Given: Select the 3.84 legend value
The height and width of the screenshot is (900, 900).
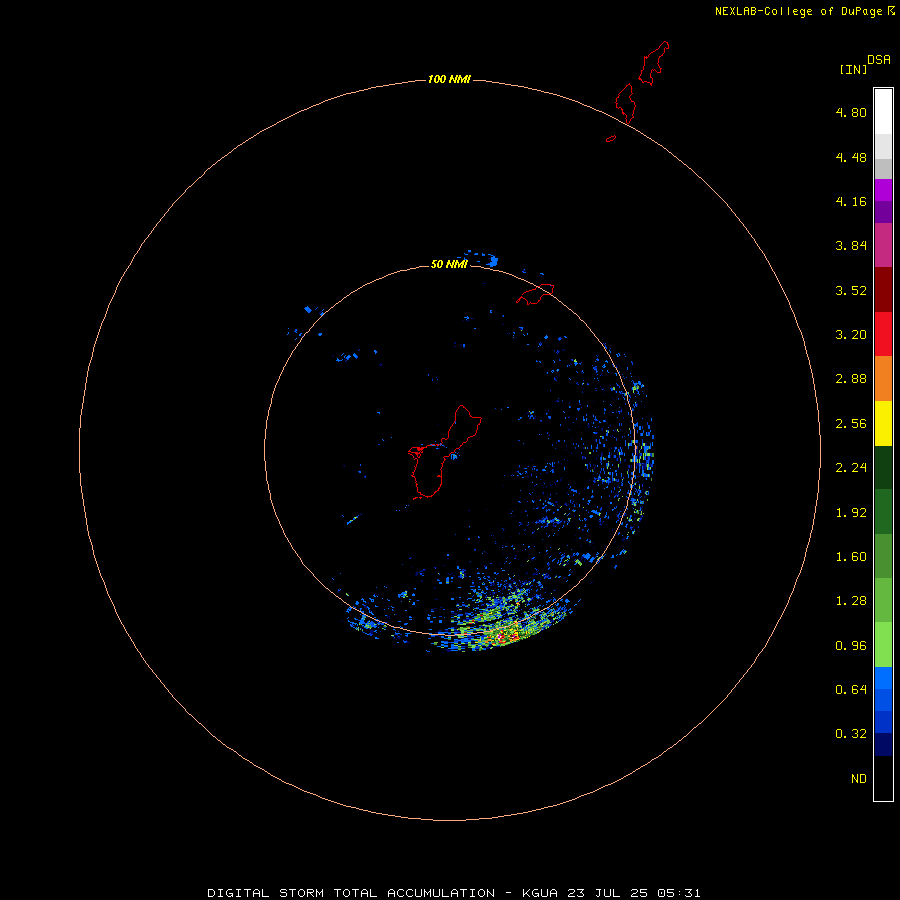Looking at the screenshot, I should point(851,246).
